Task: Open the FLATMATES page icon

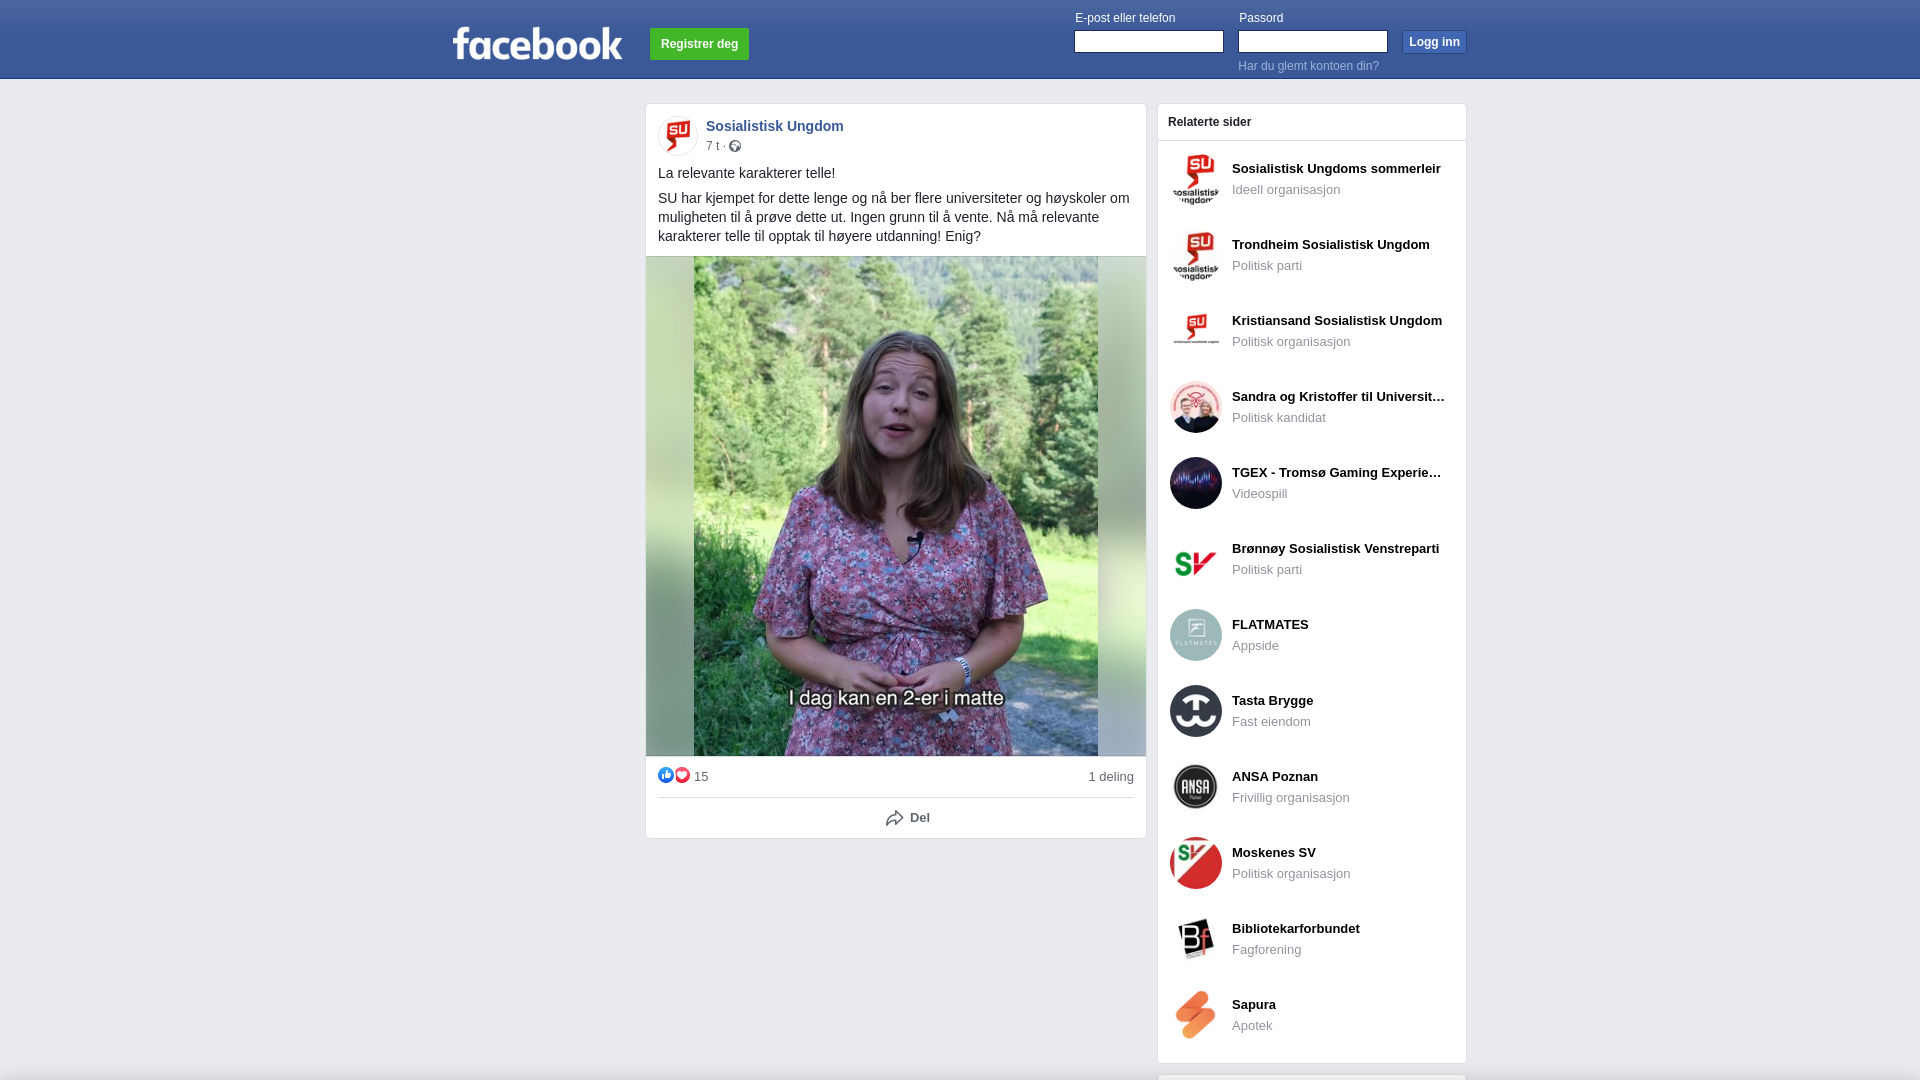Action: pos(1196,635)
